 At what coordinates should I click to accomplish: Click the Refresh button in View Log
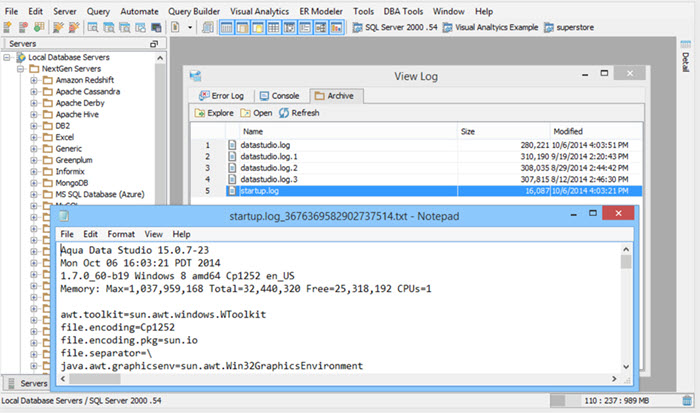tap(299, 113)
